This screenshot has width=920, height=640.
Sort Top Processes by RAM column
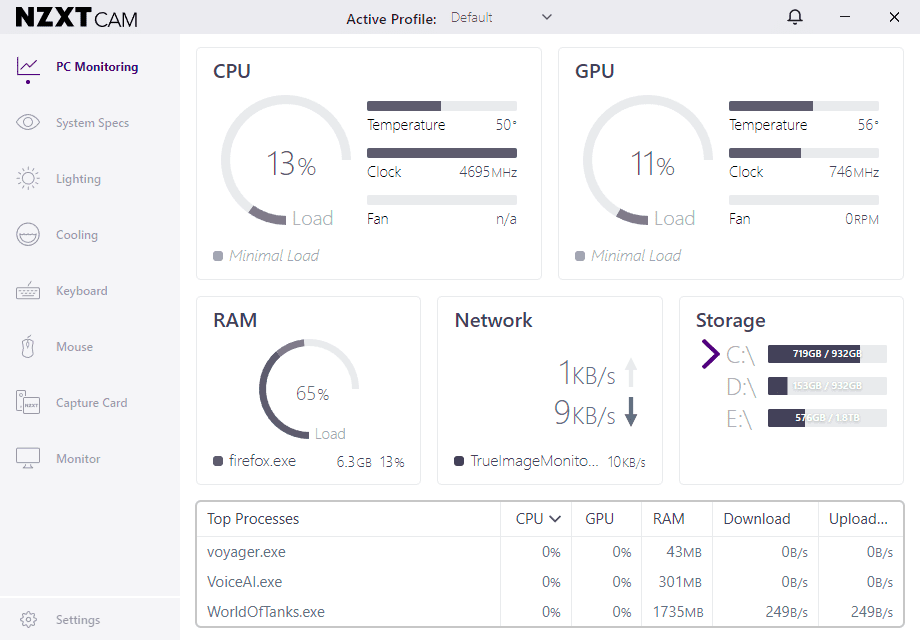[668, 519]
